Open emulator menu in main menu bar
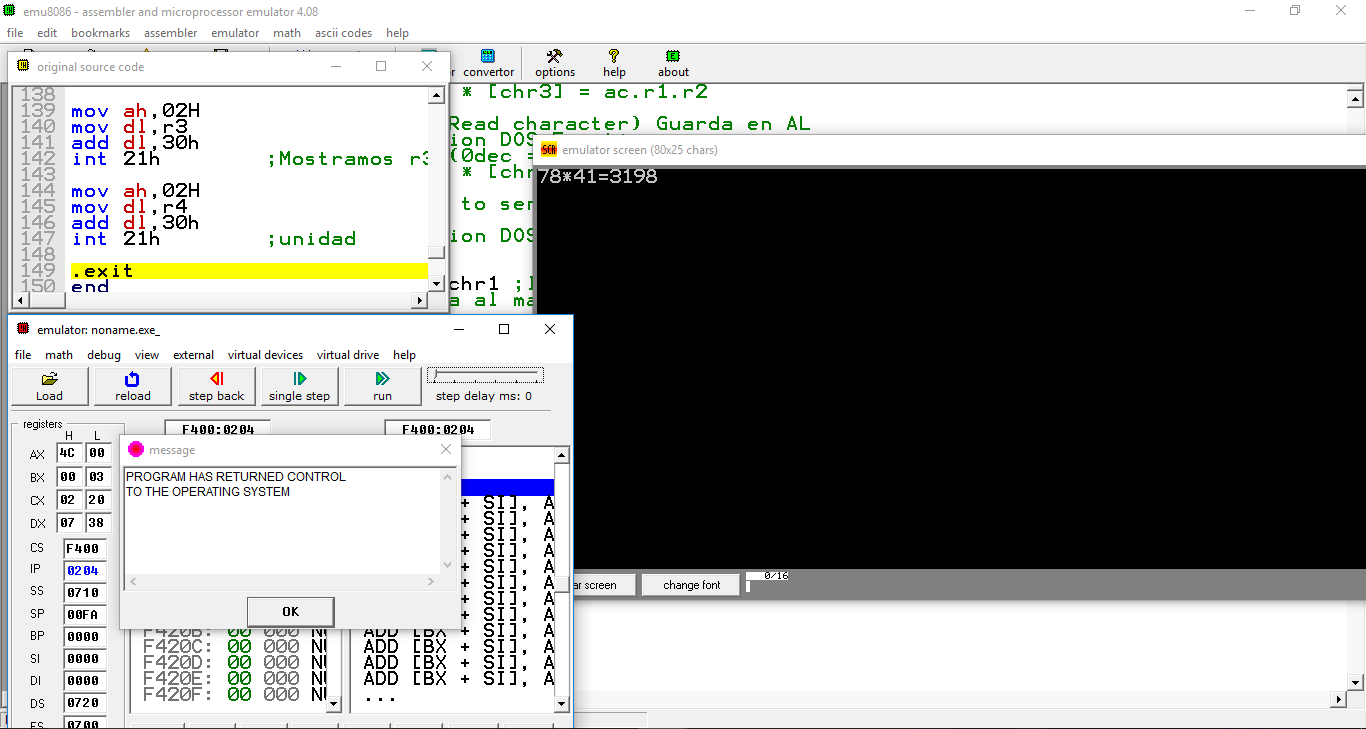 pyautogui.click(x=235, y=33)
